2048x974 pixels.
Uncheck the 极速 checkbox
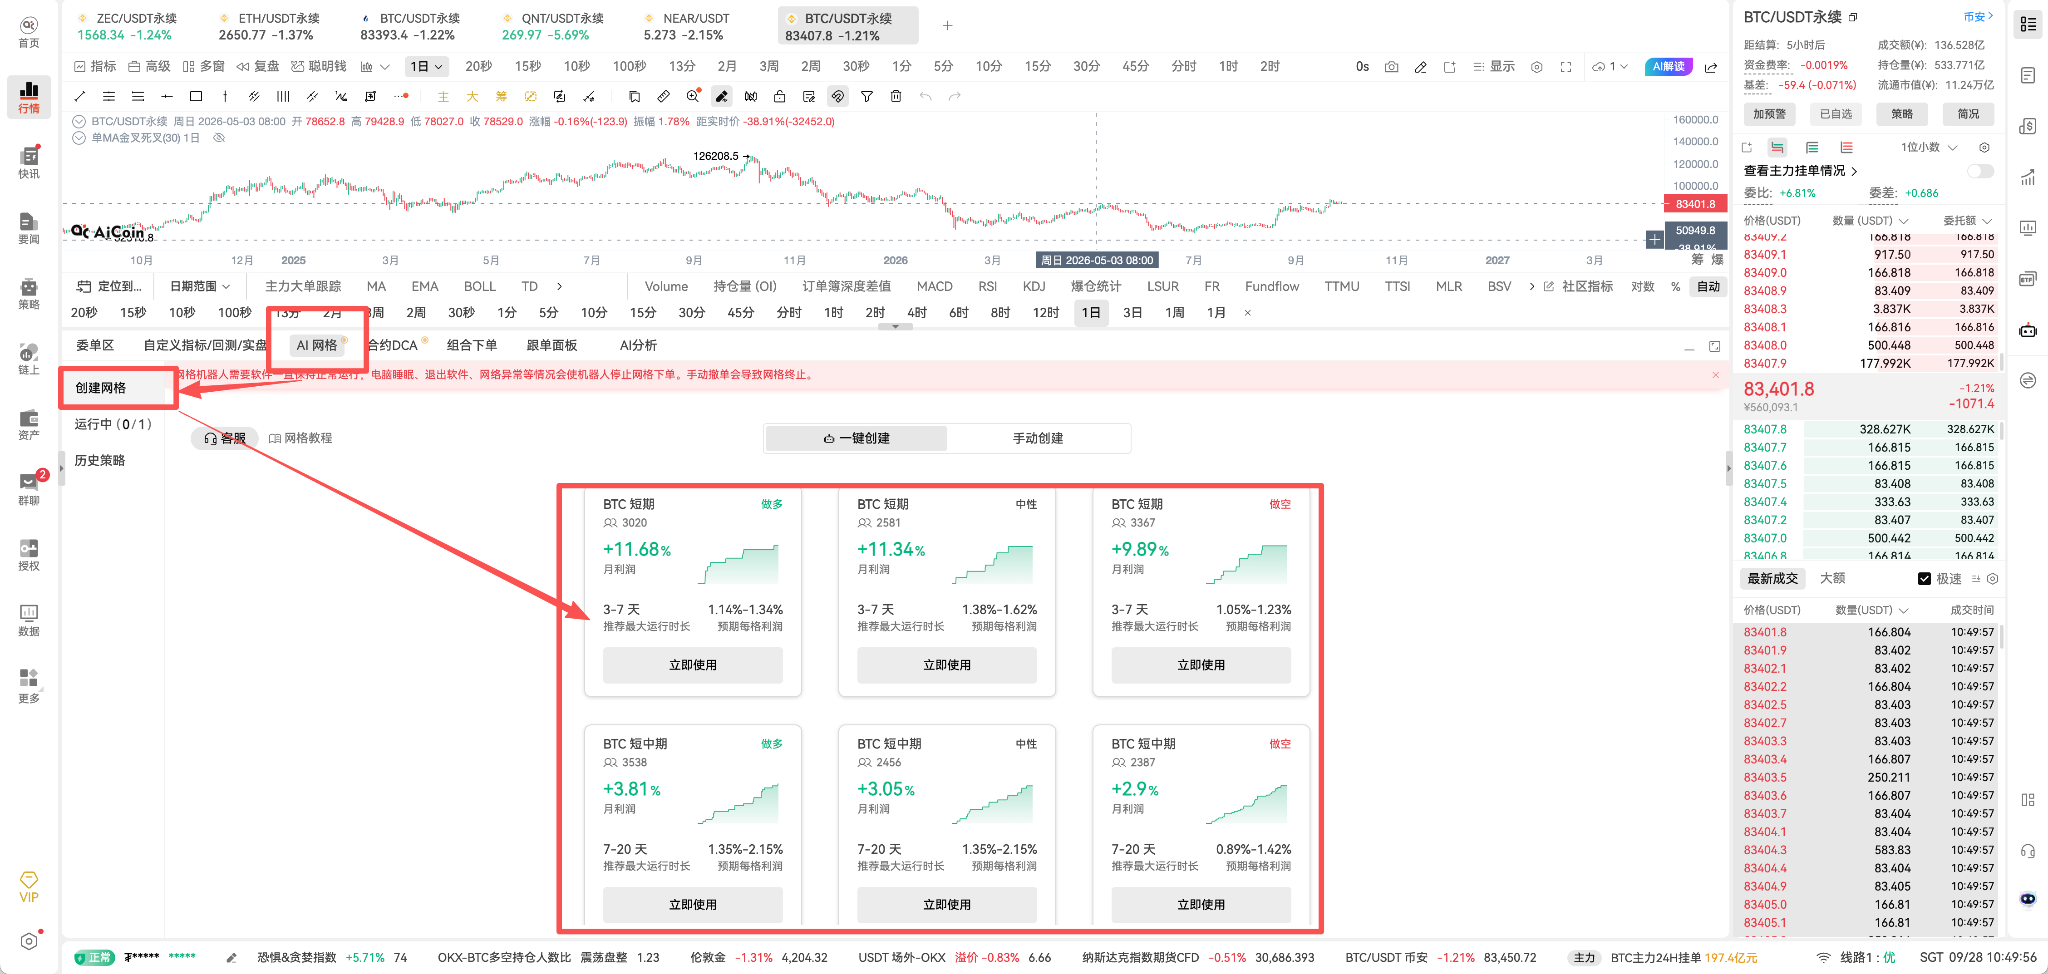1924,579
